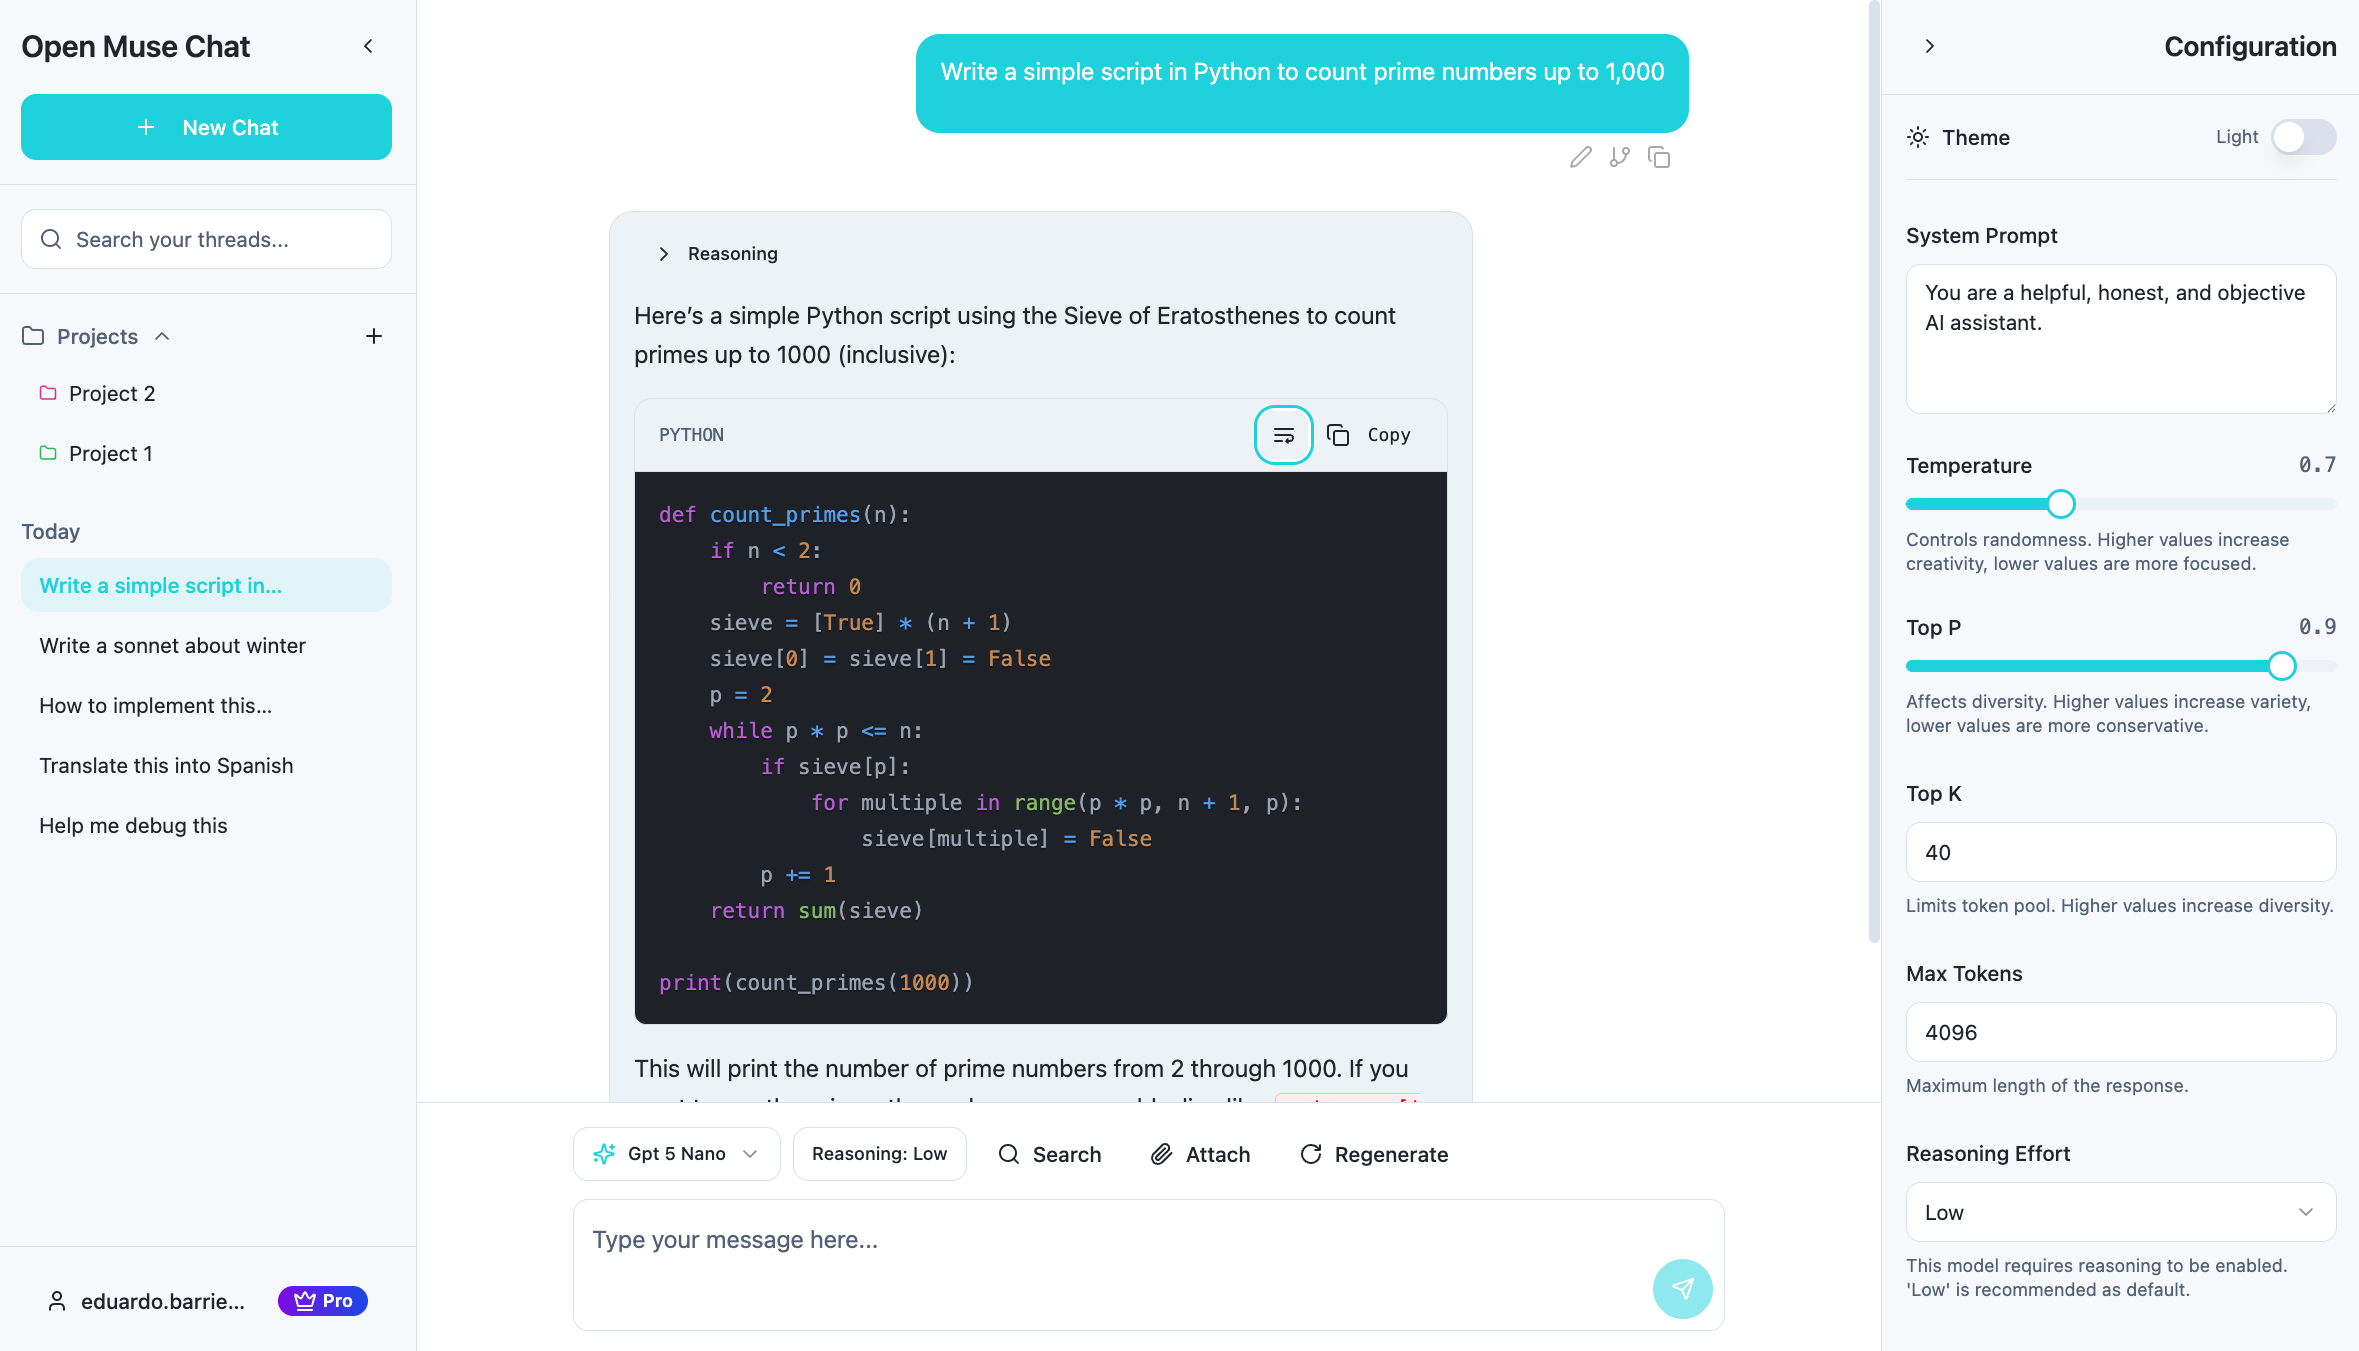
Task: Click the Top K value field
Action: click(x=2120, y=852)
